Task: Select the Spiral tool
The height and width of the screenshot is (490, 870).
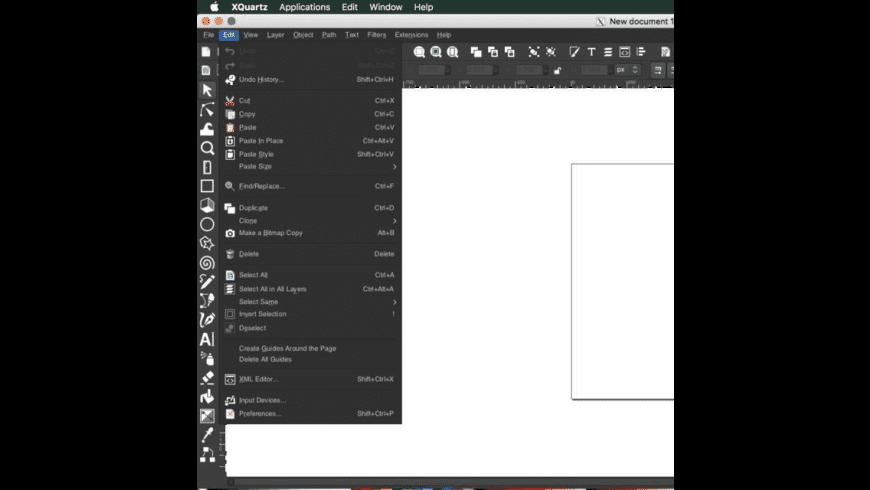Action: (207, 262)
